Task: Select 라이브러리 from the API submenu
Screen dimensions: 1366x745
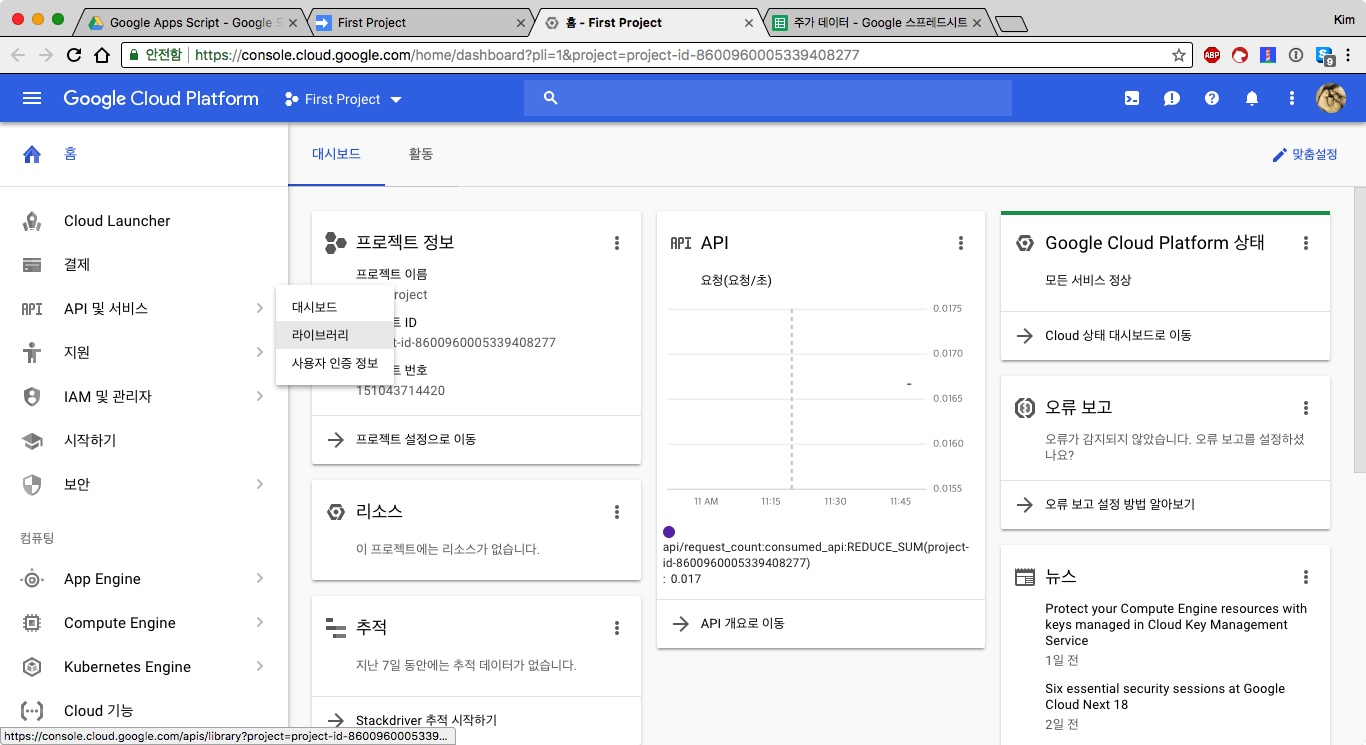Action: click(x=320, y=335)
